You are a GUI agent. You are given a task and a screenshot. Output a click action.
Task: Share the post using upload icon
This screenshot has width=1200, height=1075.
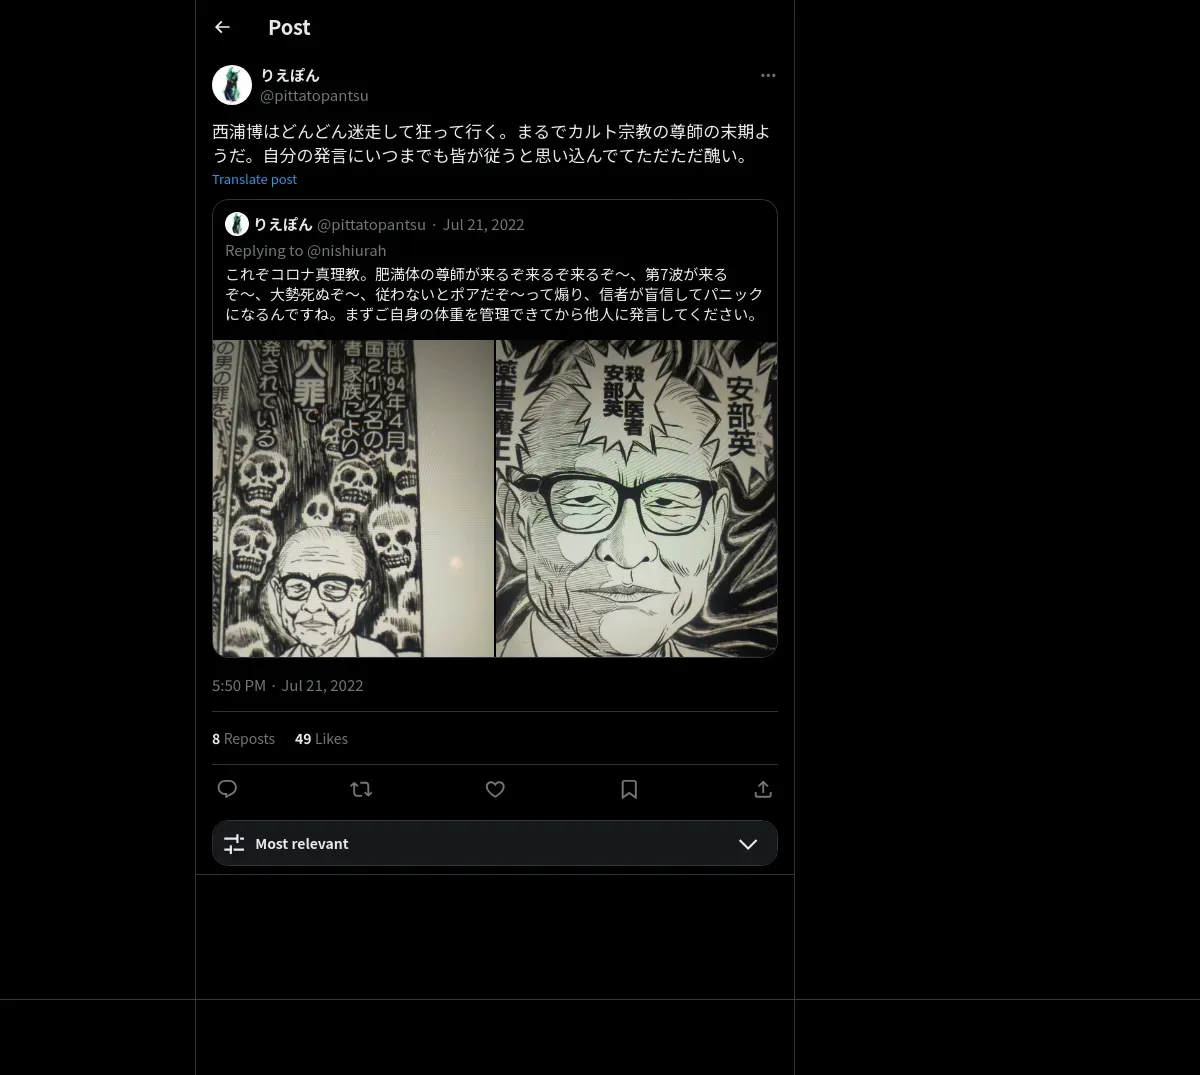pyautogui.click(x=763, y=789)
